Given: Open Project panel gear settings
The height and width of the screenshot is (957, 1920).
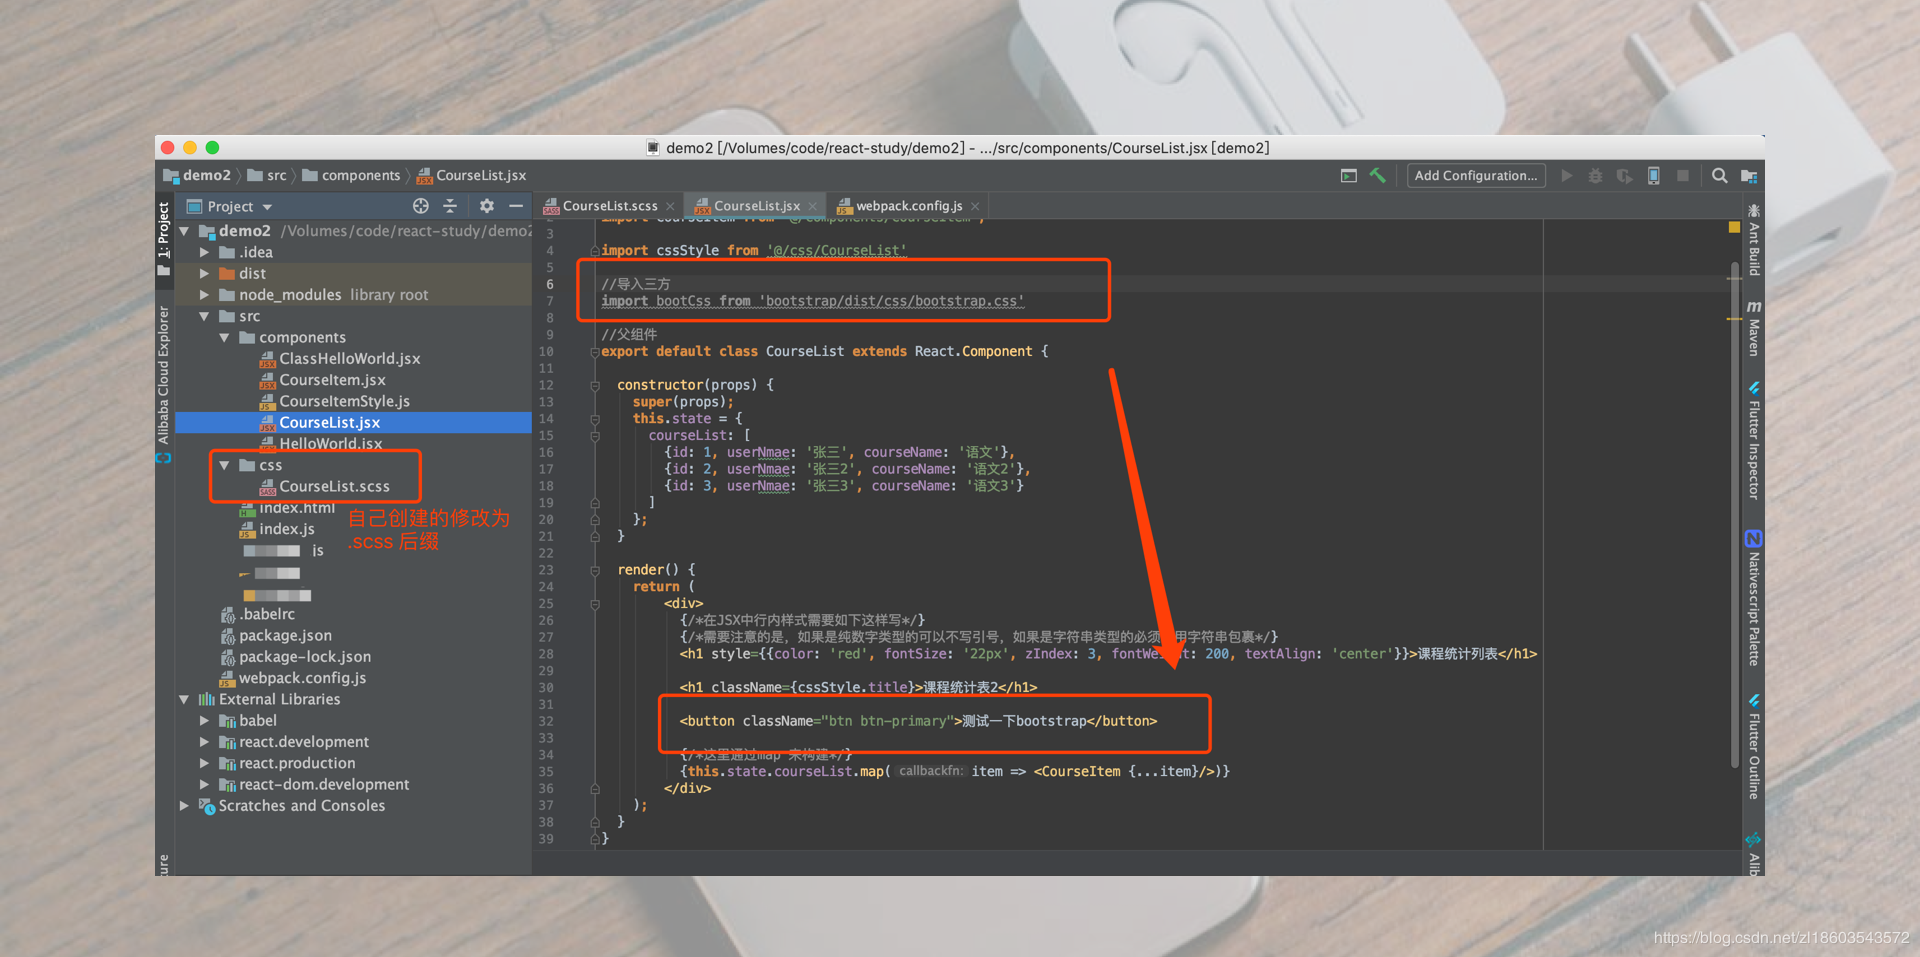Looking at the screenshot, I should tap(487, 206).
